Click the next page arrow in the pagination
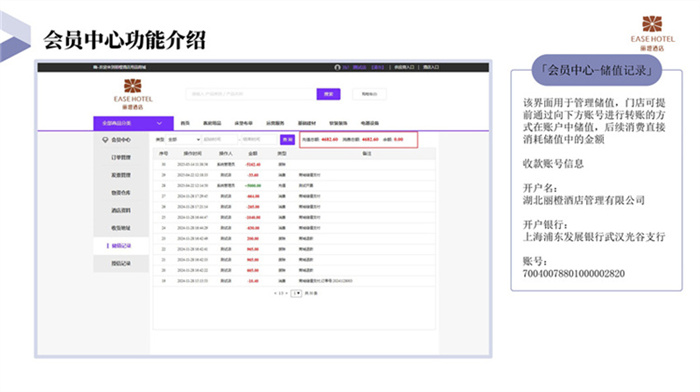This screenshot has width=700, height=392. (x=286, y=293)
